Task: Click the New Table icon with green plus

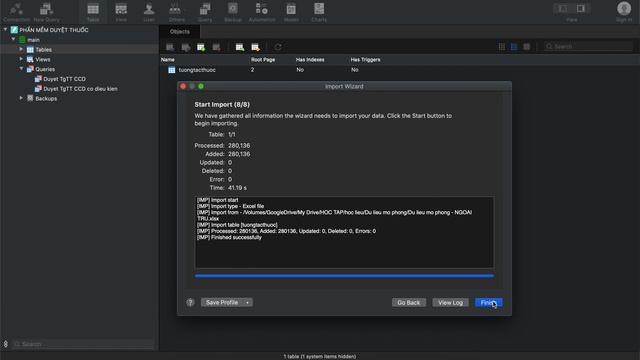Action: coord(201,47)
